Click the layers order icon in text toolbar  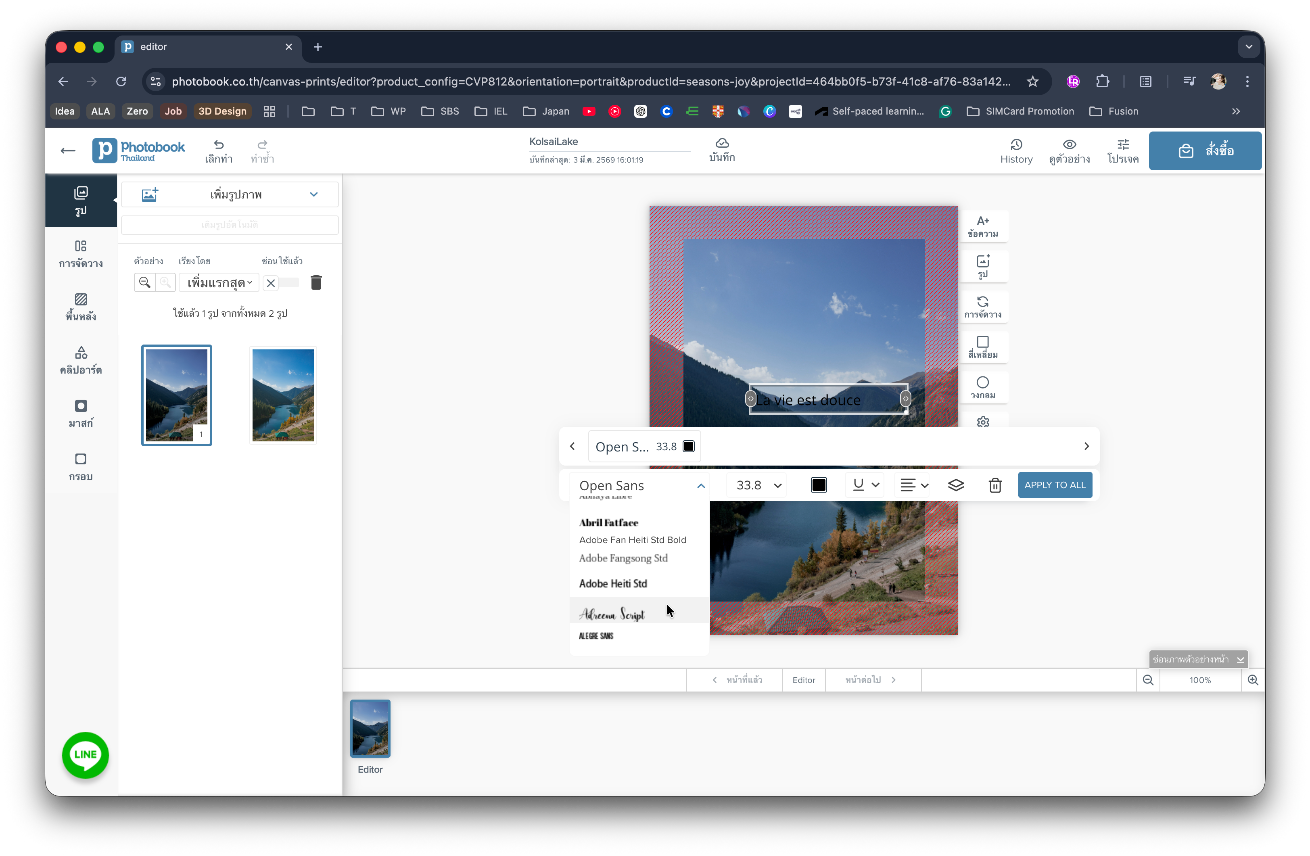[x=955, y=485]
